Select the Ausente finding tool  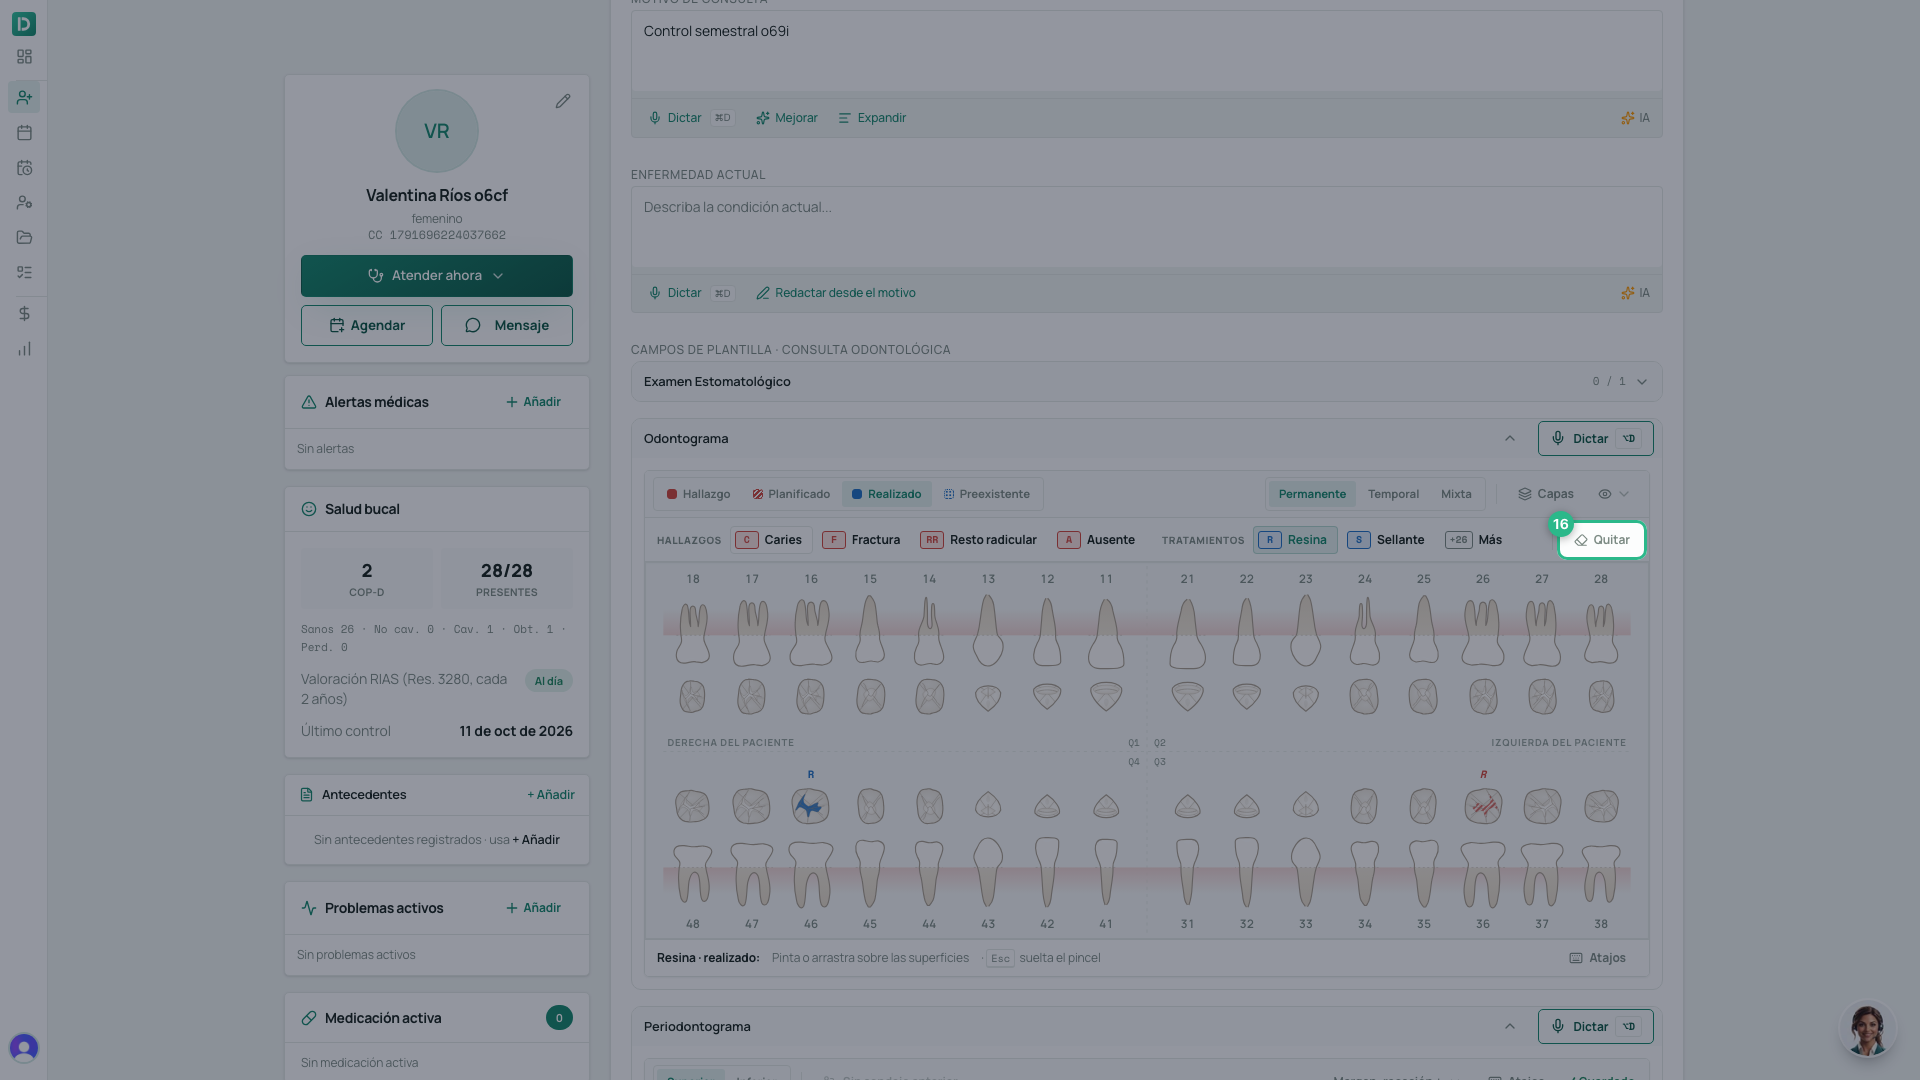[x=1097, y=540]
